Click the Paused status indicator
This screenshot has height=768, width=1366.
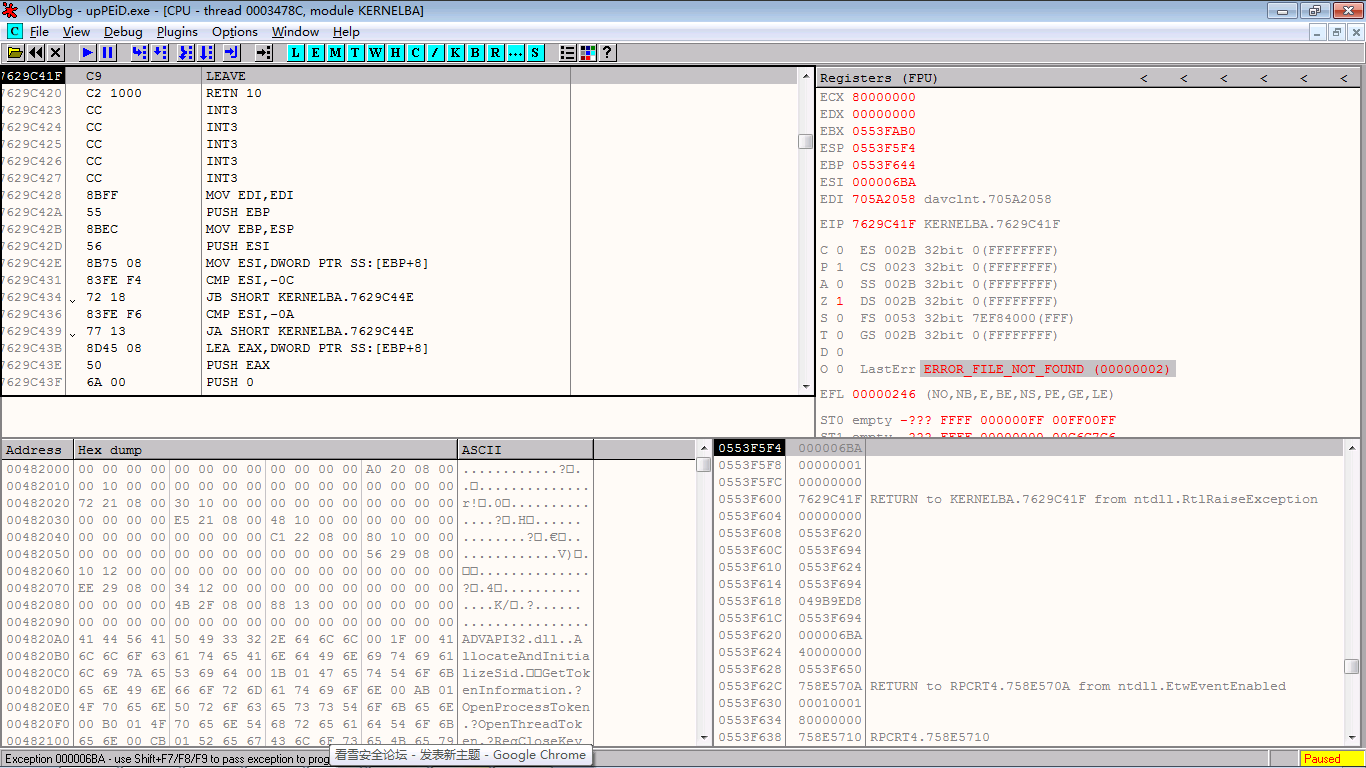point(1330,759)
